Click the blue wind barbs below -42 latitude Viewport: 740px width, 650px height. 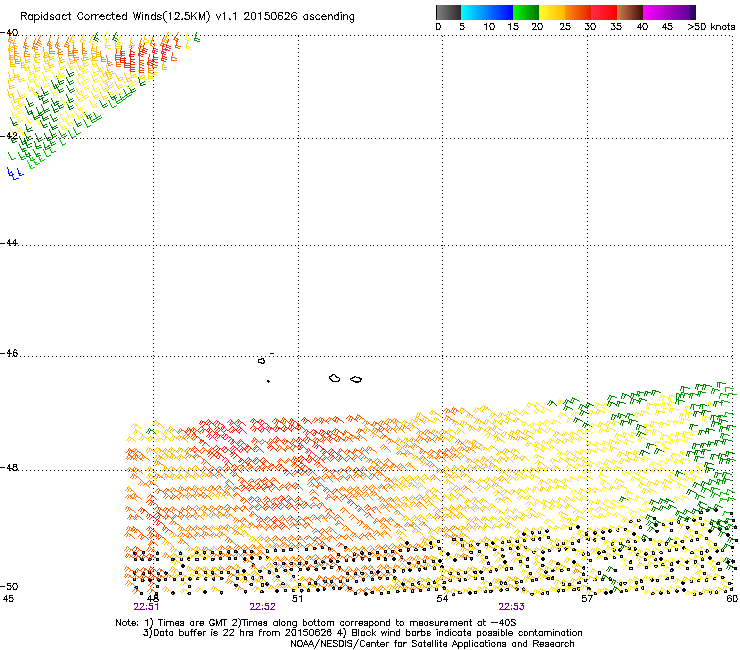[x=15, y=173]
